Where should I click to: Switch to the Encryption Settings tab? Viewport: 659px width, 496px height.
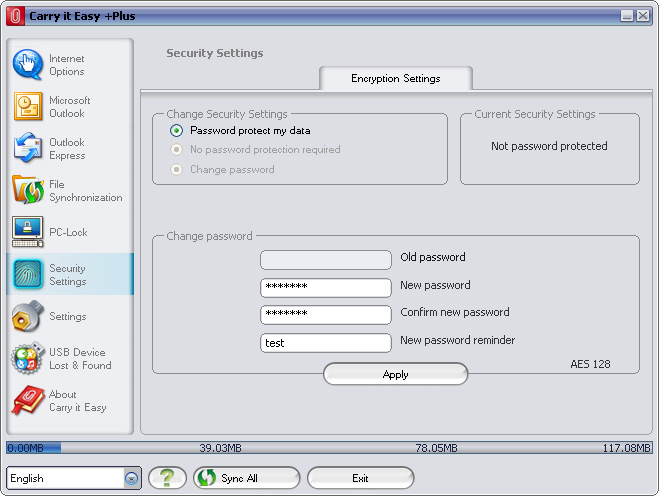click(395, 78)
